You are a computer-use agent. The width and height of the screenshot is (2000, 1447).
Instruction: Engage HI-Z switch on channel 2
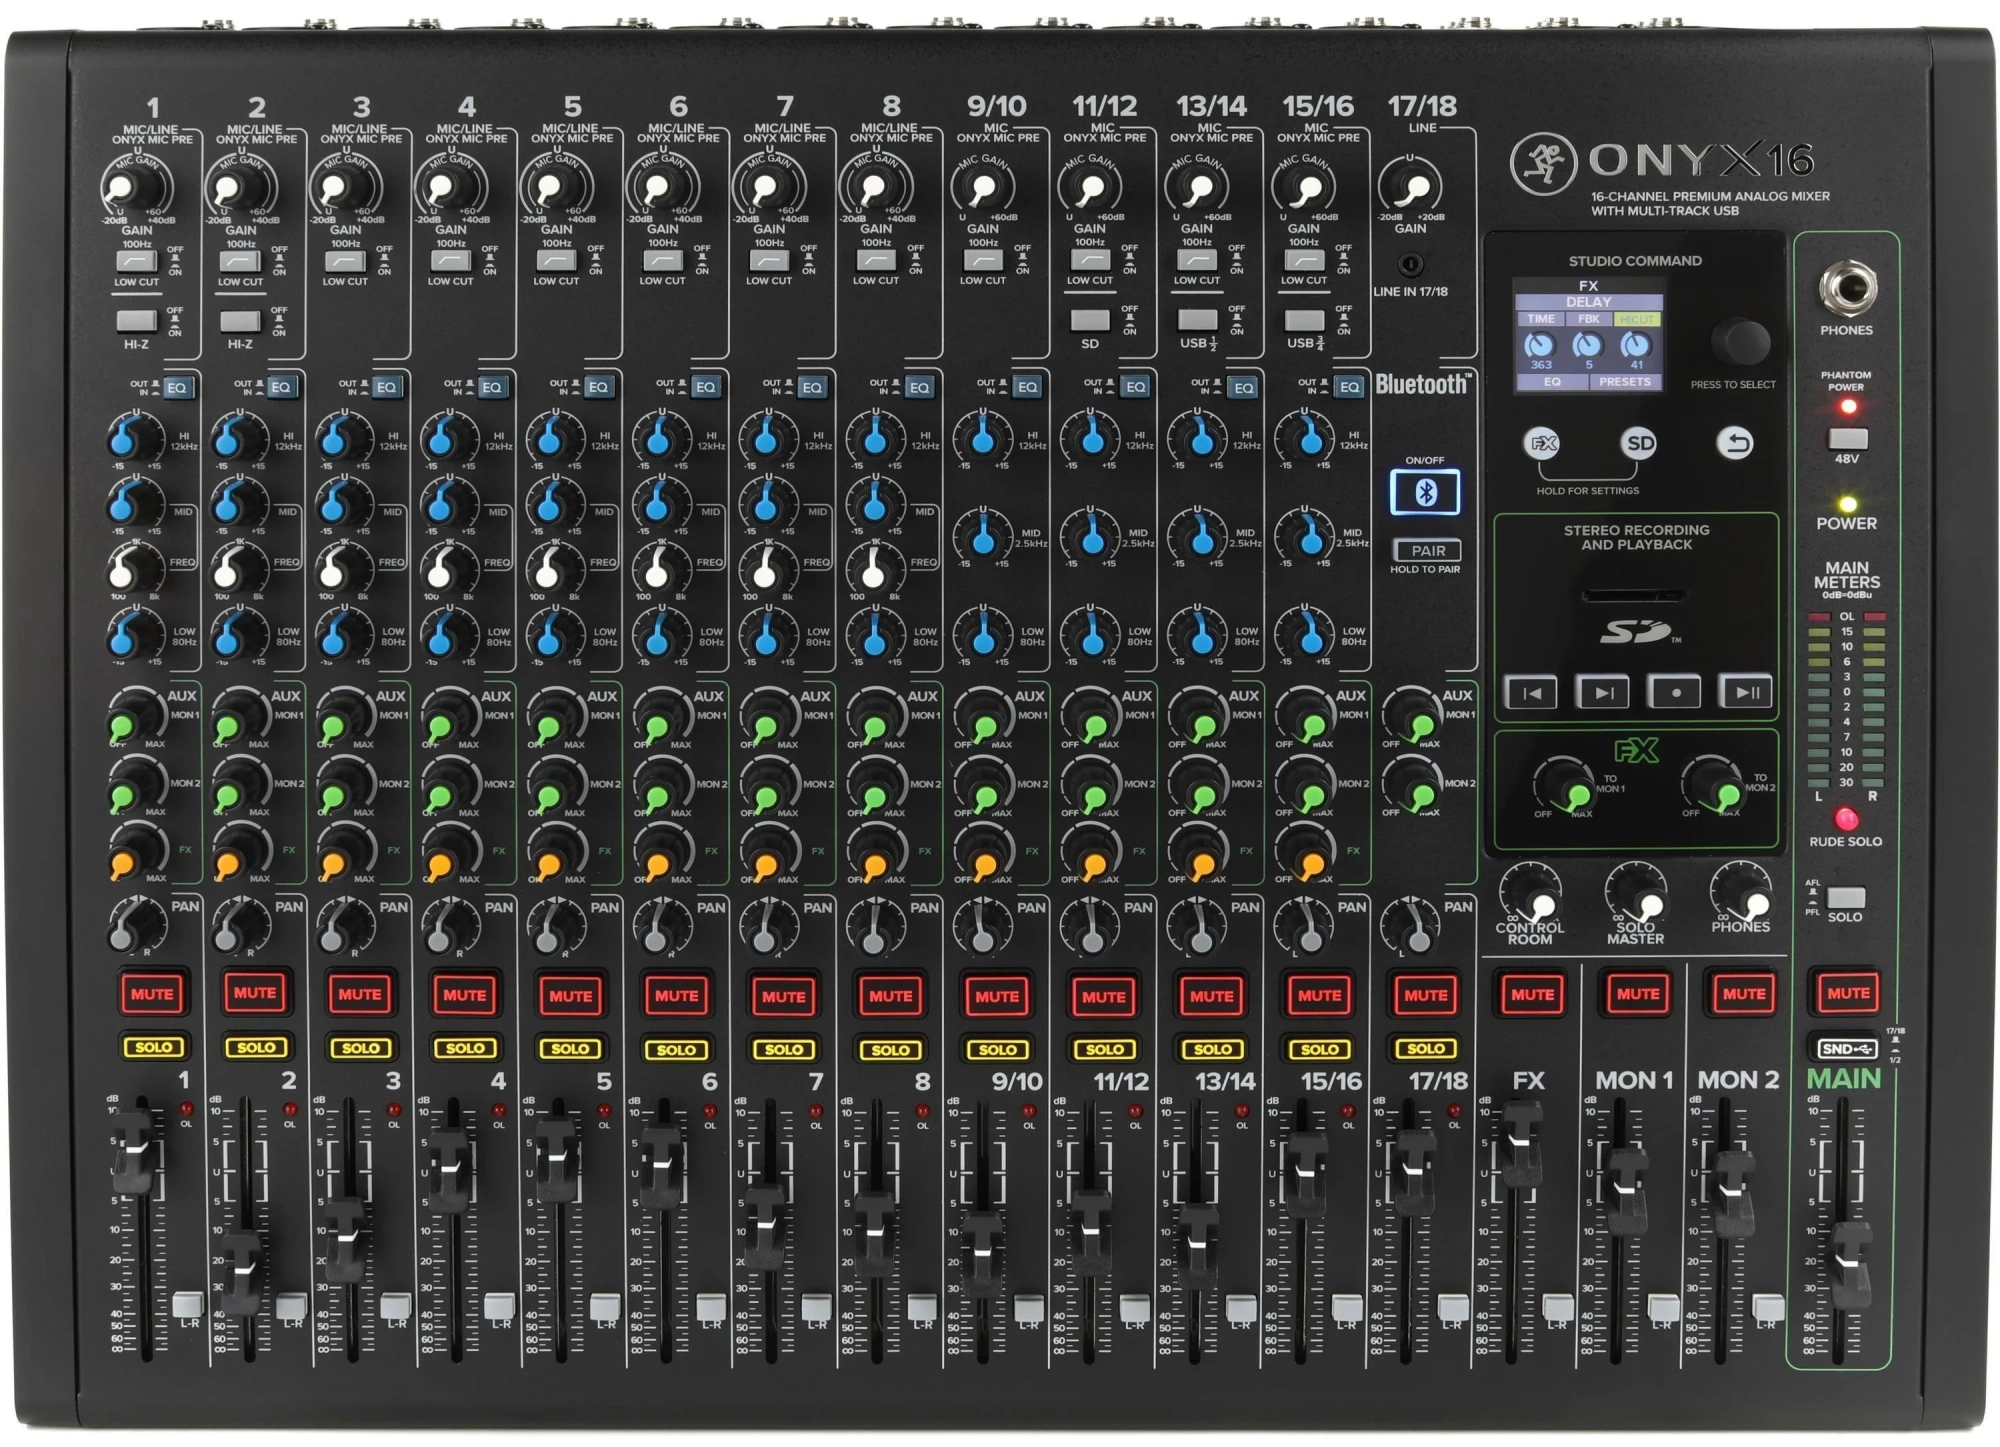click(x=240, y=321)
